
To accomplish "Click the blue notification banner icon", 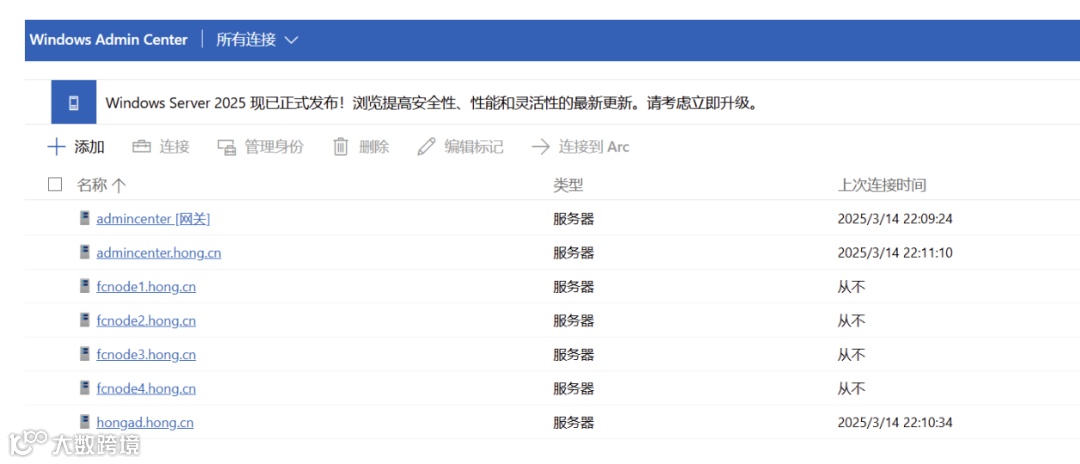I will (x=74, y=103).
